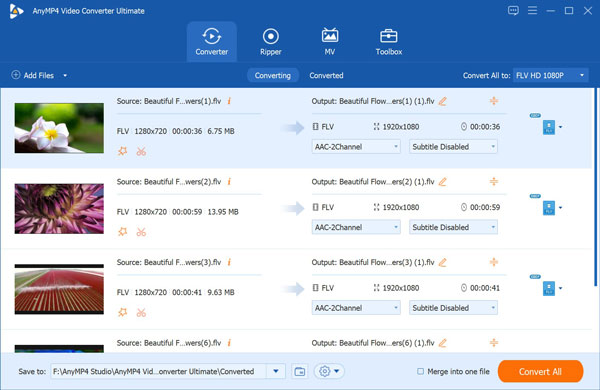Viewport: 600px width, 390px height.
Task: Show the Converting list
Action: point(272,75)
